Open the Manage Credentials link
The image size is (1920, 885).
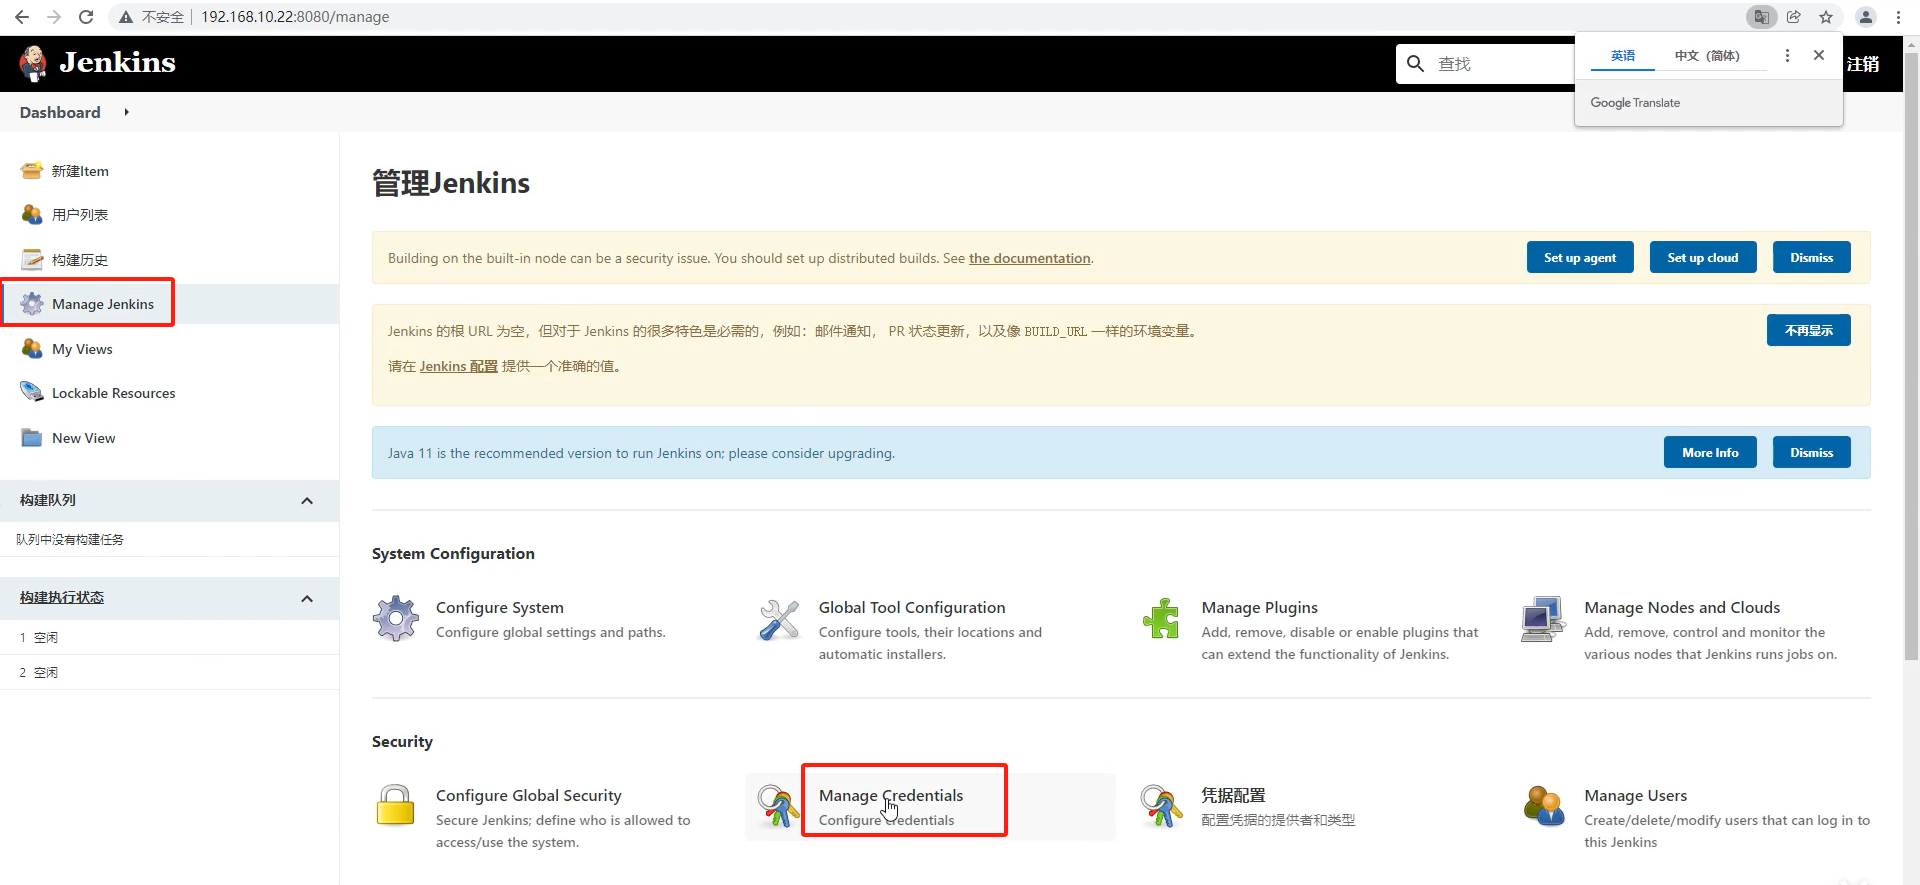point(891,795)
